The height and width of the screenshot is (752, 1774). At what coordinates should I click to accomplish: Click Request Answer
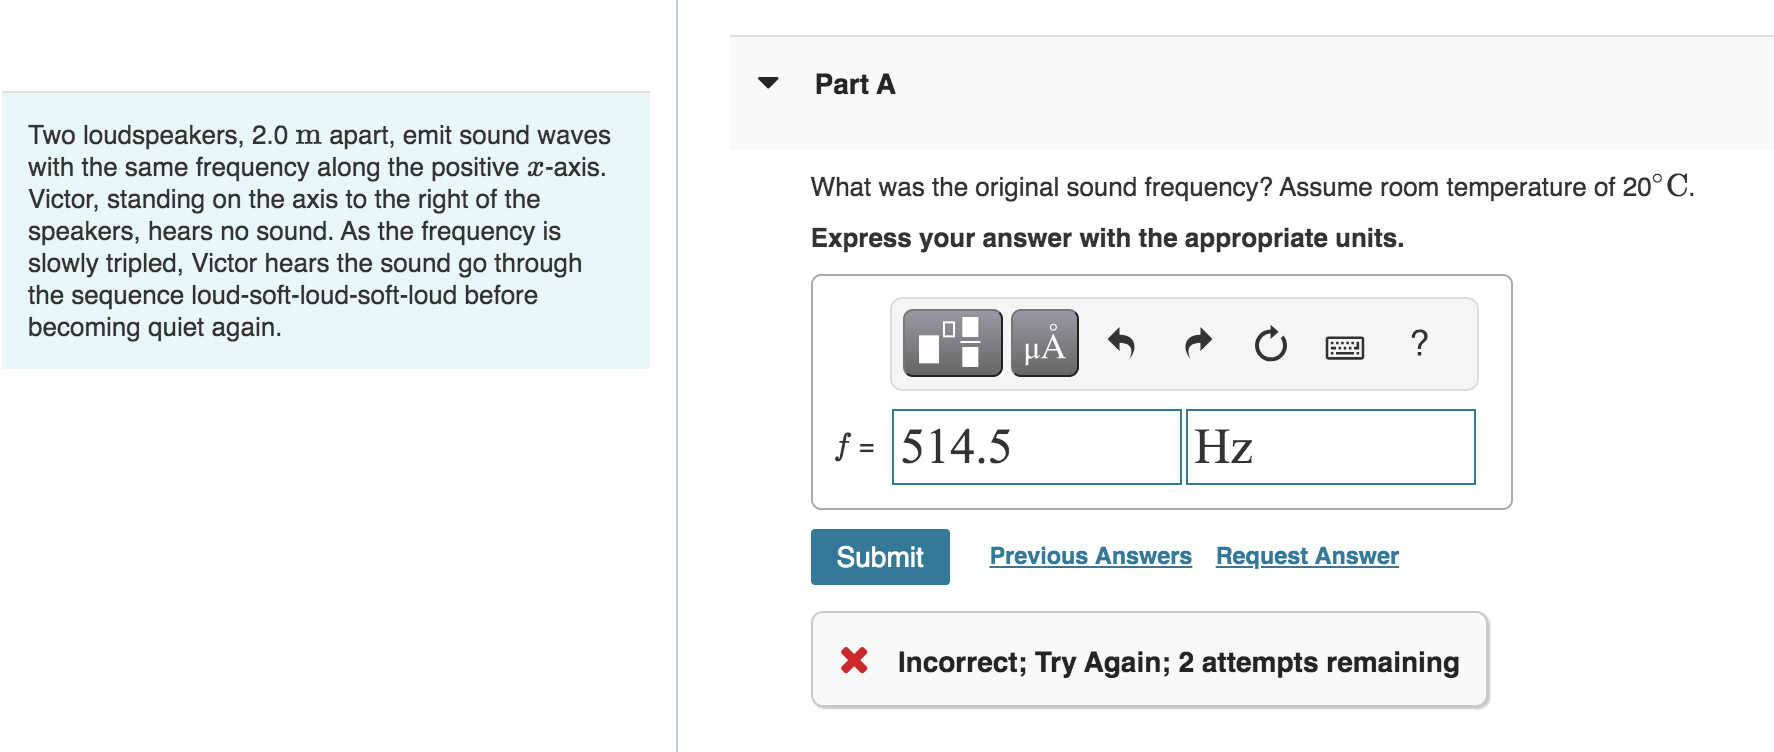coord(1306,556)
